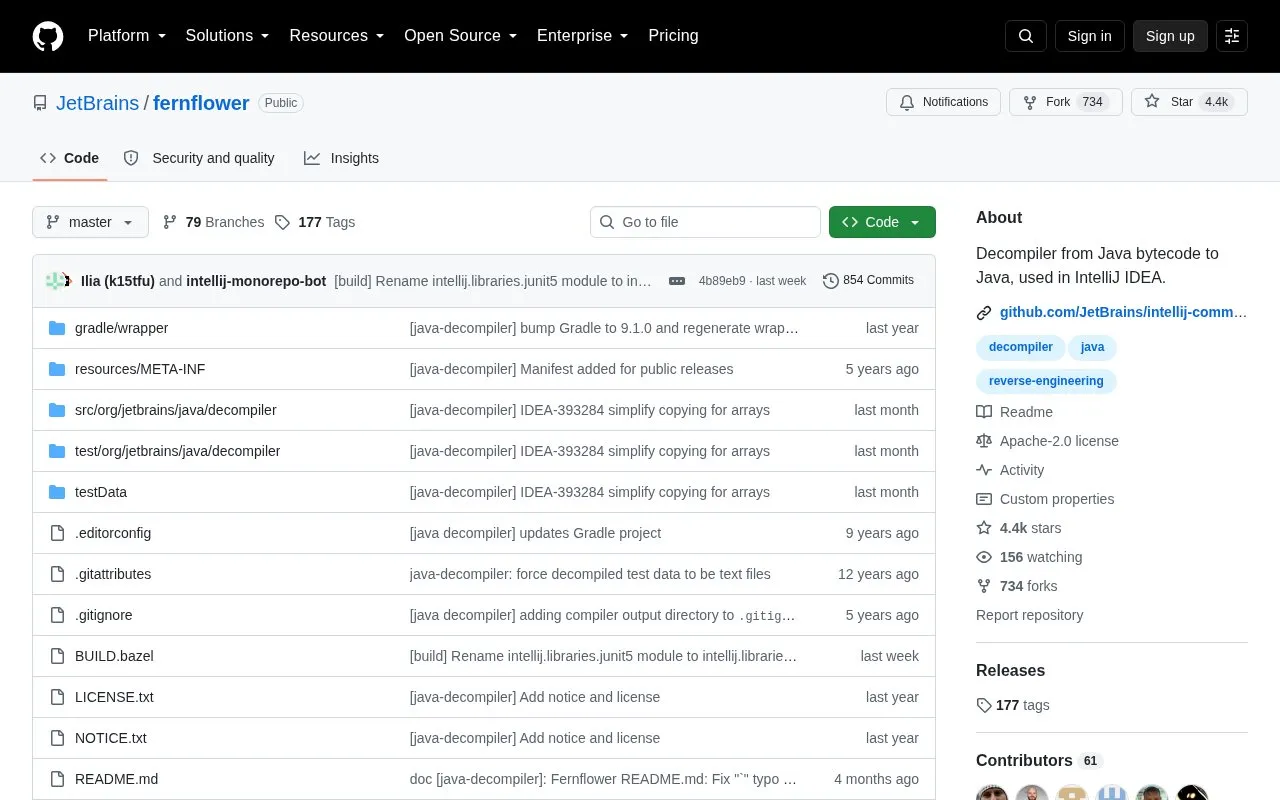The height and width of the screenshot is (800, 1280).
Task: Click the commit details ellipsis icon
Action: [677, 281]
